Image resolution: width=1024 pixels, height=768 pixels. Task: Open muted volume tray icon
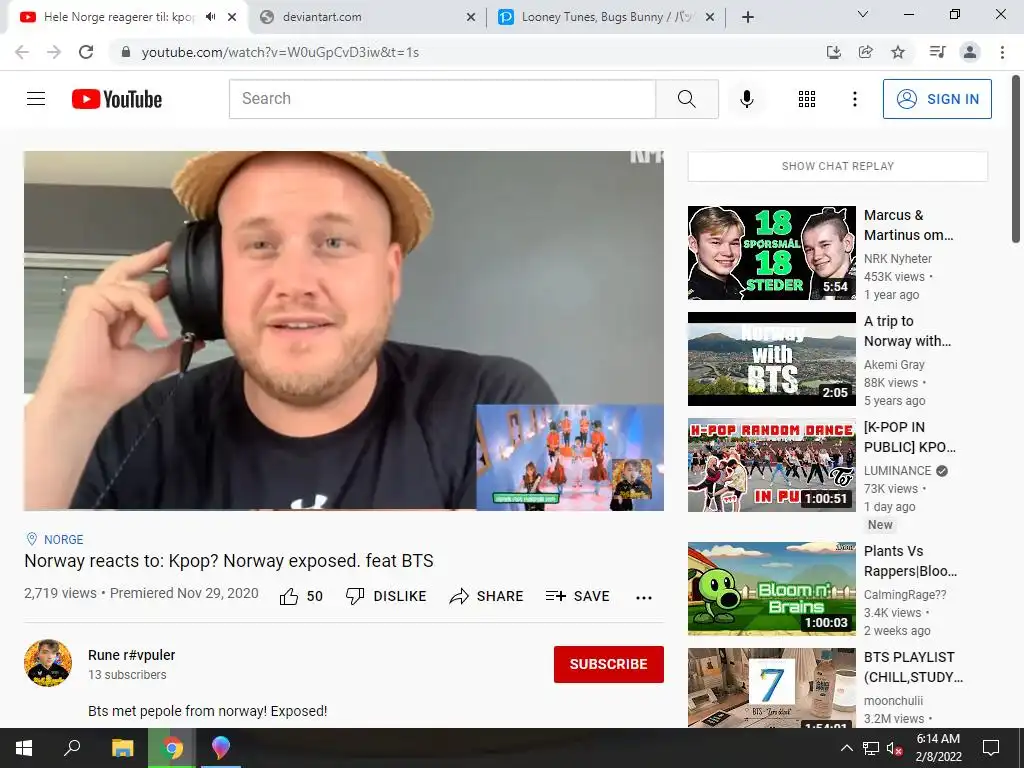click(894, 748)
